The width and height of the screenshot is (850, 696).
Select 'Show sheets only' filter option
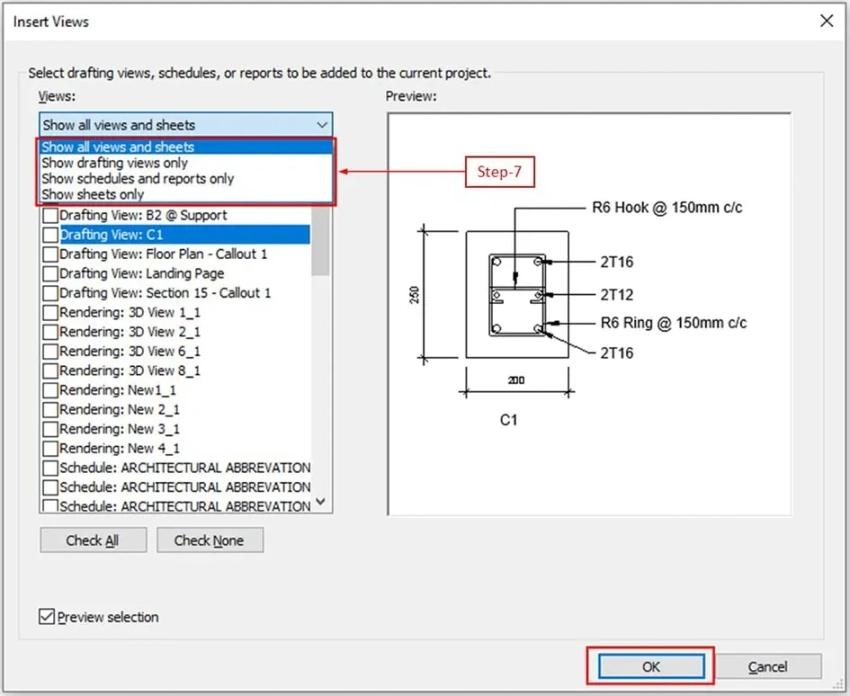tap(92, 194)
